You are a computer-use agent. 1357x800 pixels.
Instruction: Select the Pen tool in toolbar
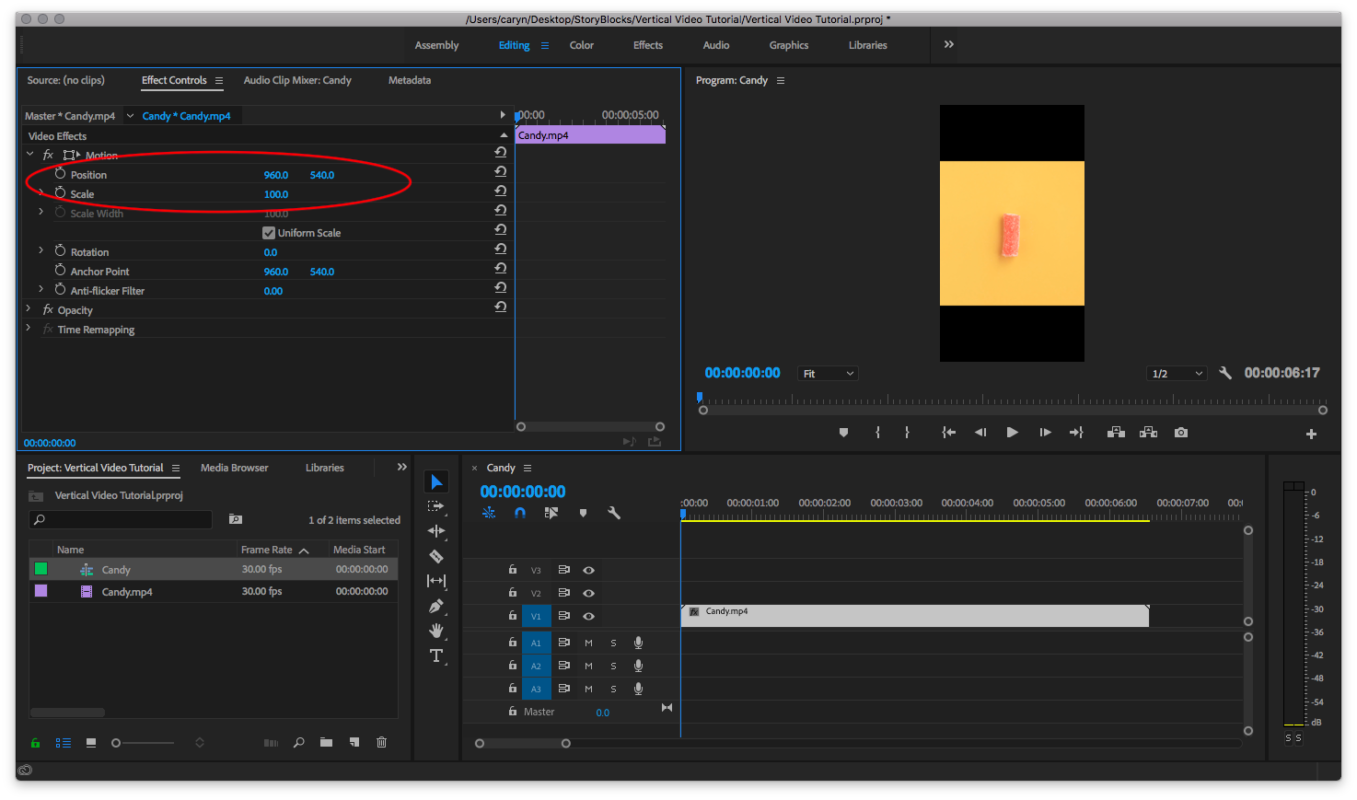[436, 606]
